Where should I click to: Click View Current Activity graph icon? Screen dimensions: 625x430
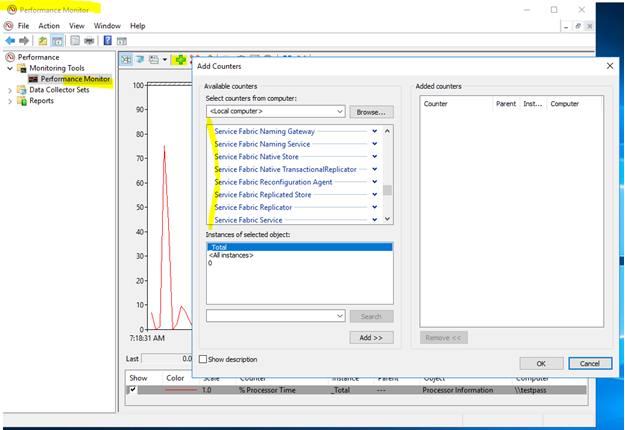(x=126, y=60)
